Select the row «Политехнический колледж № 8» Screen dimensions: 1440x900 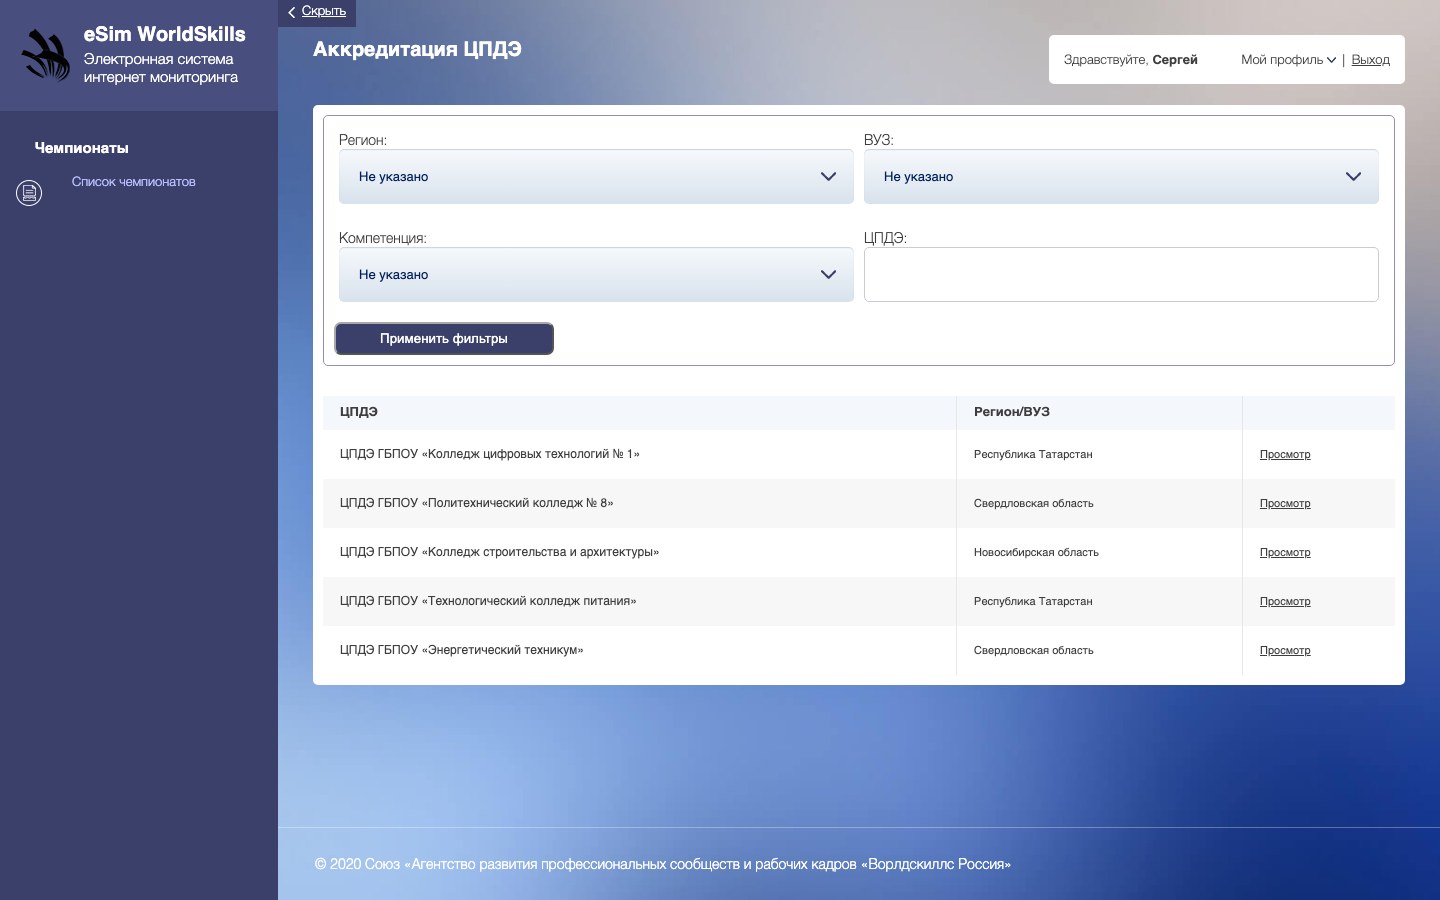(x=859, y=504)
